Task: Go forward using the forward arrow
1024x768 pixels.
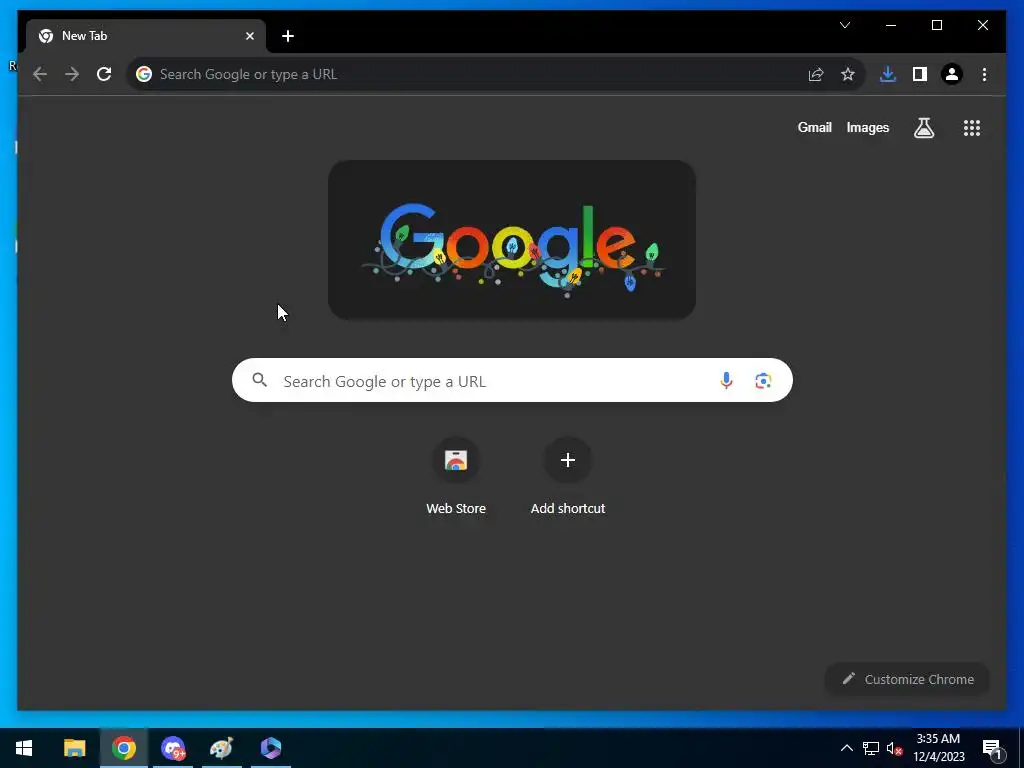Action: point(72,74)
